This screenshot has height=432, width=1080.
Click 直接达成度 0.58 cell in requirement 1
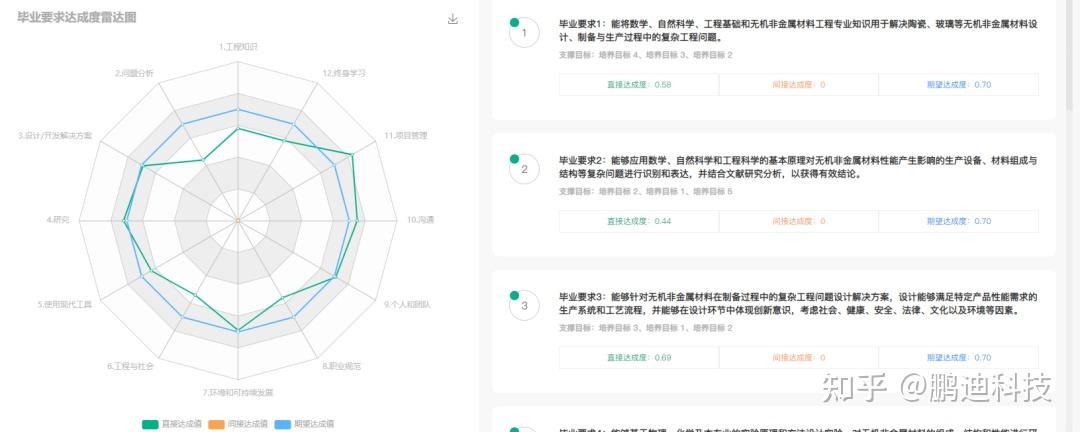click(638, 85)
